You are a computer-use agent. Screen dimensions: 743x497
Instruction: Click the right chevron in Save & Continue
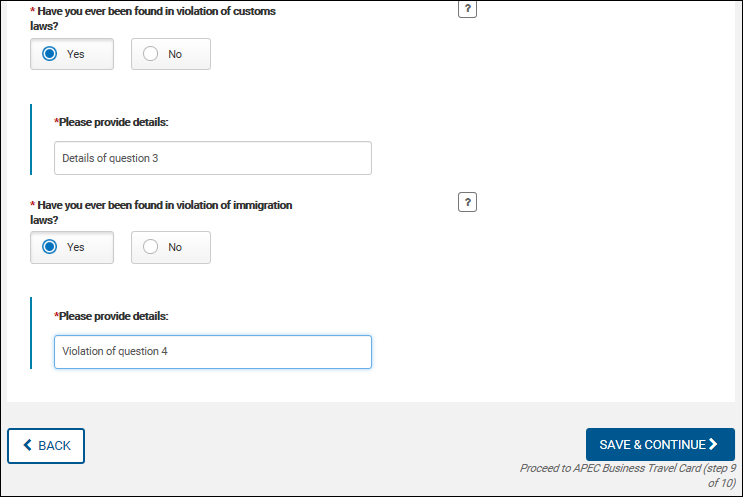[713, 444]
